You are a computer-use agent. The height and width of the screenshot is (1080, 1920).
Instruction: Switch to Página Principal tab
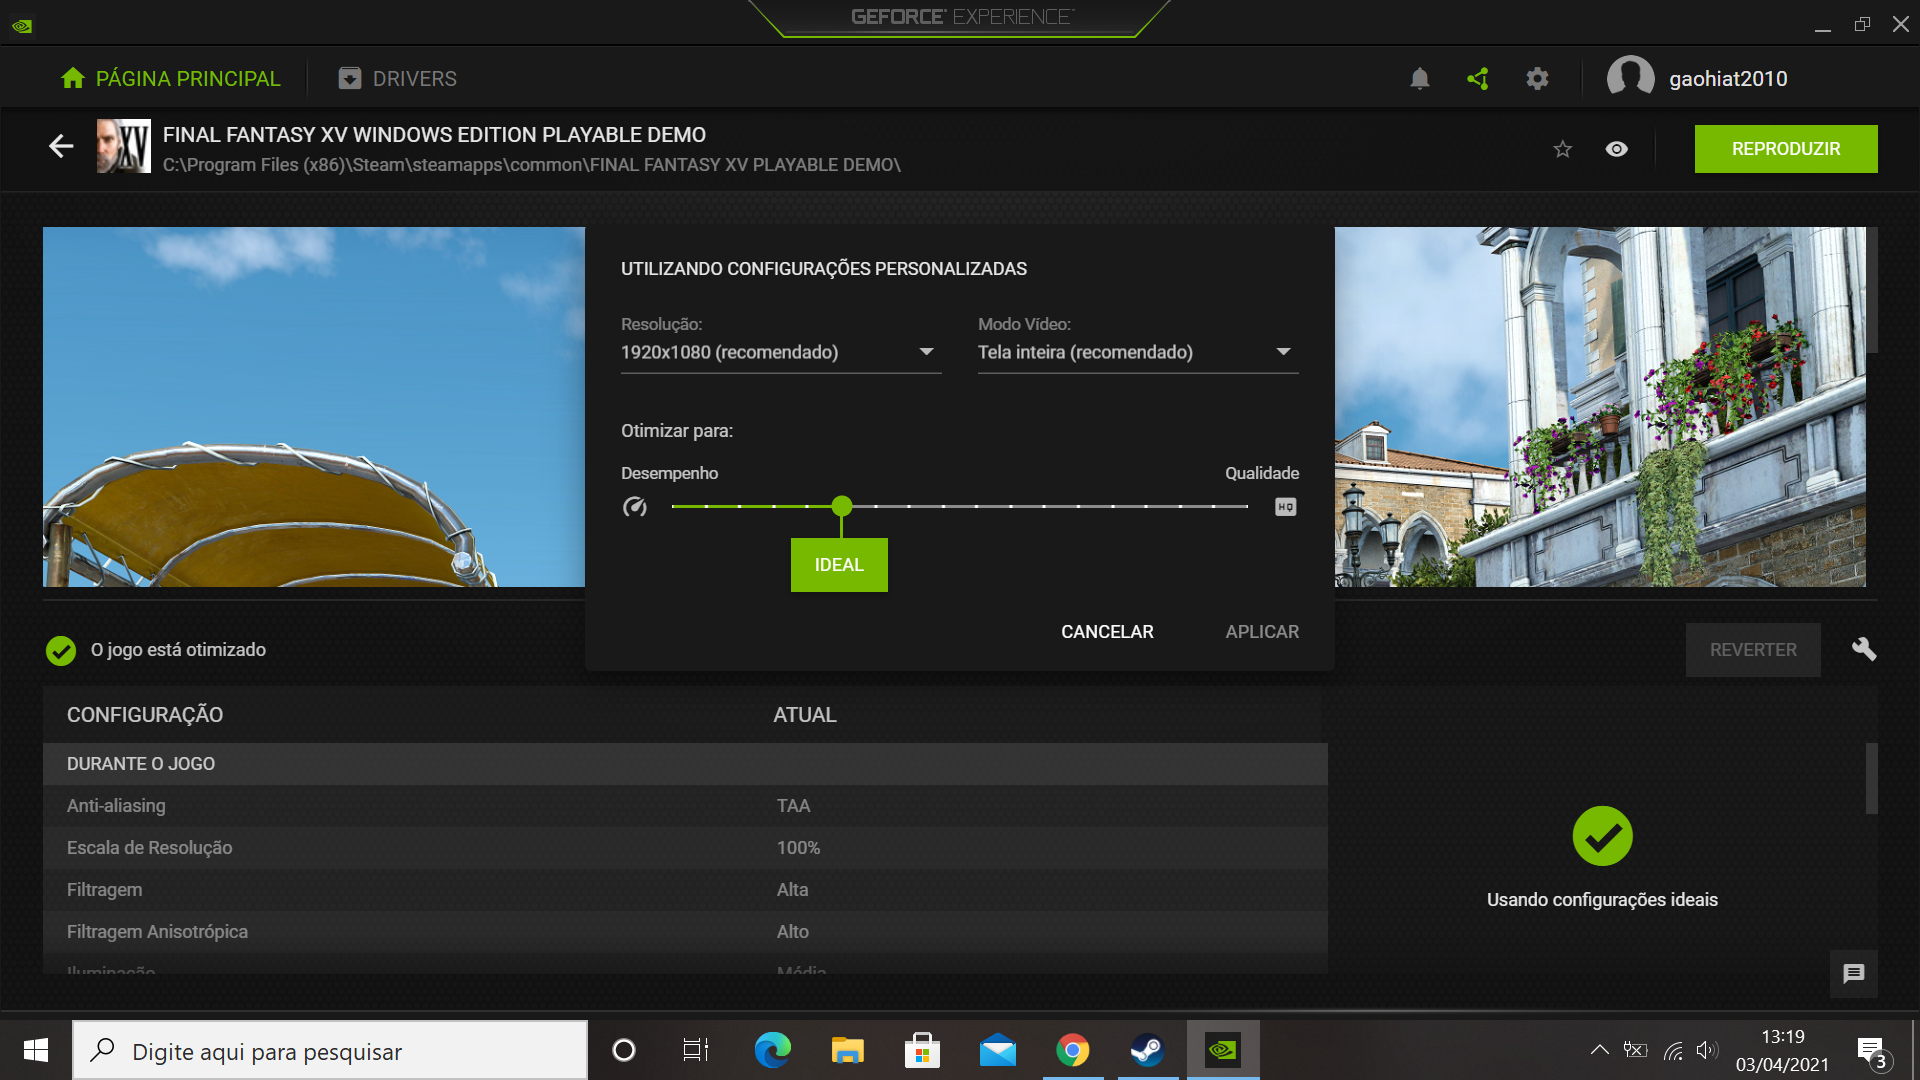[171, 78]
